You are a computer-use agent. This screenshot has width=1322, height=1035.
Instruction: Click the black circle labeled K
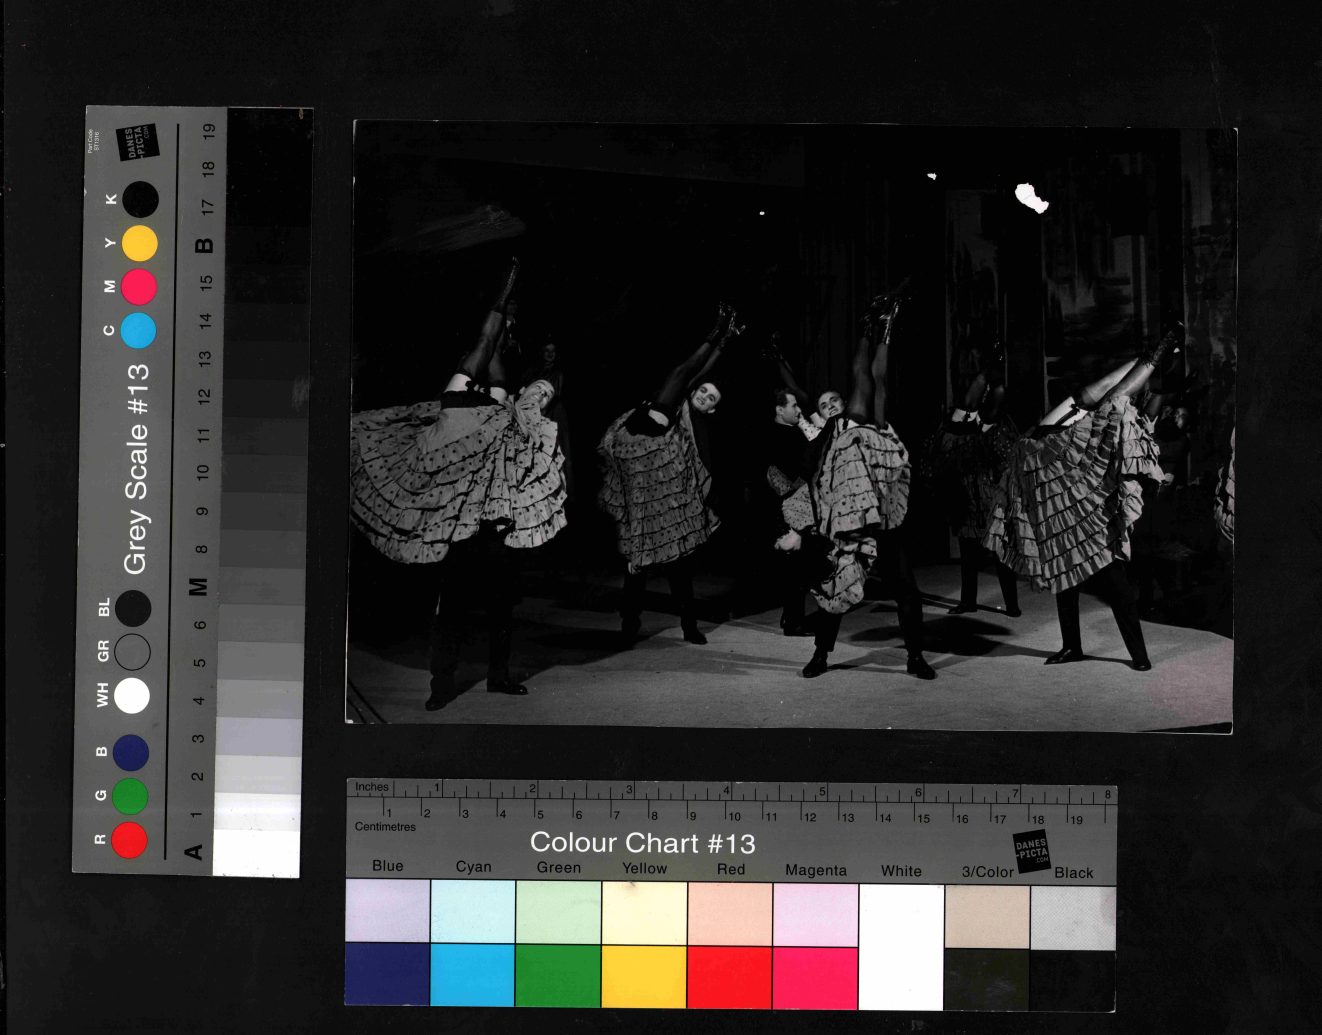pos(140,200)
